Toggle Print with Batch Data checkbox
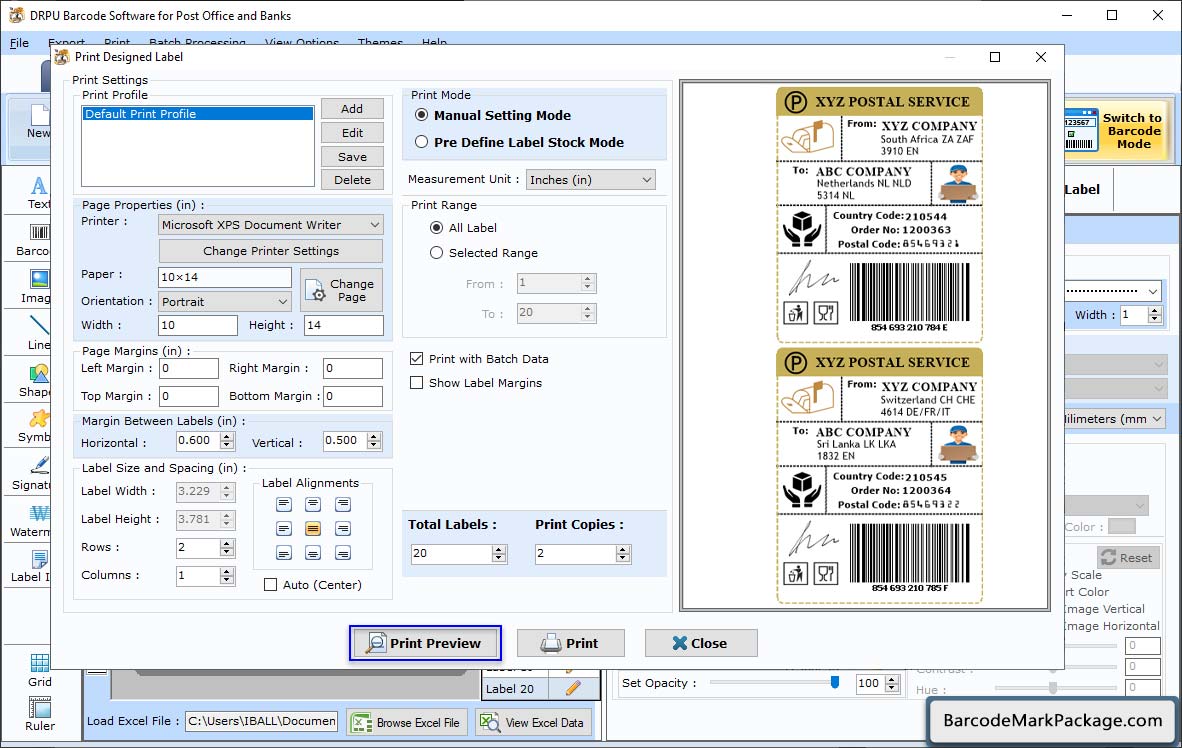The image size is (1182, 748). 416,359
